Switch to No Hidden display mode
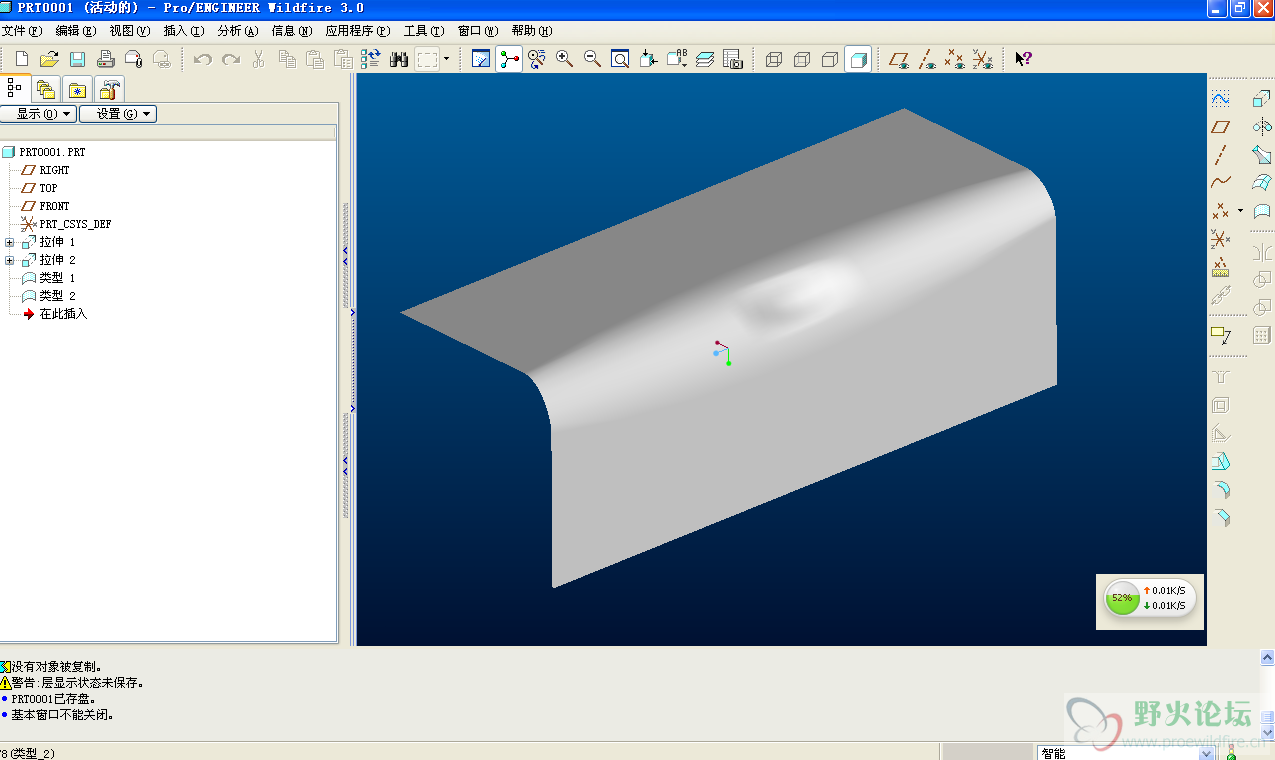Image resolution: width=1275 pixels, height=760 pixels. pyautogui.click(x=830, y=59)
